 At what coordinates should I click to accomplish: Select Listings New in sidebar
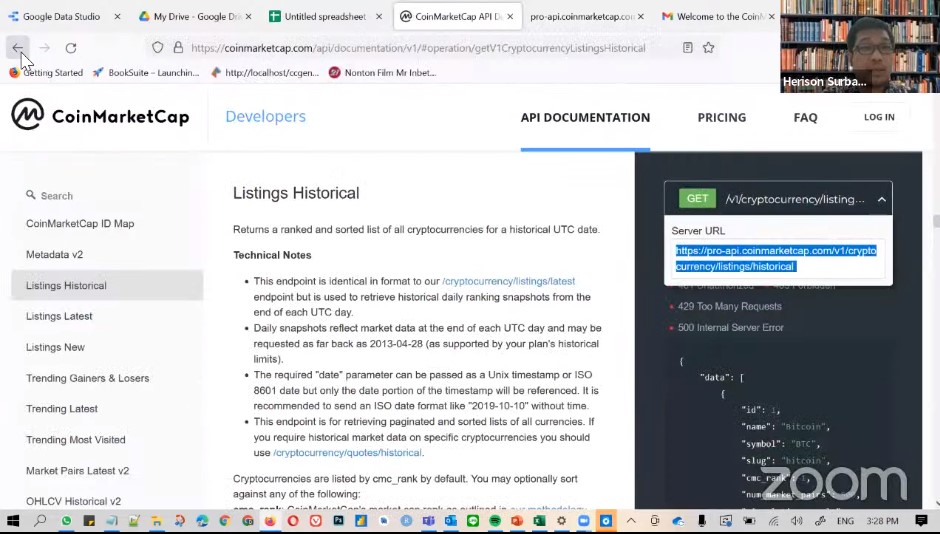55,348
